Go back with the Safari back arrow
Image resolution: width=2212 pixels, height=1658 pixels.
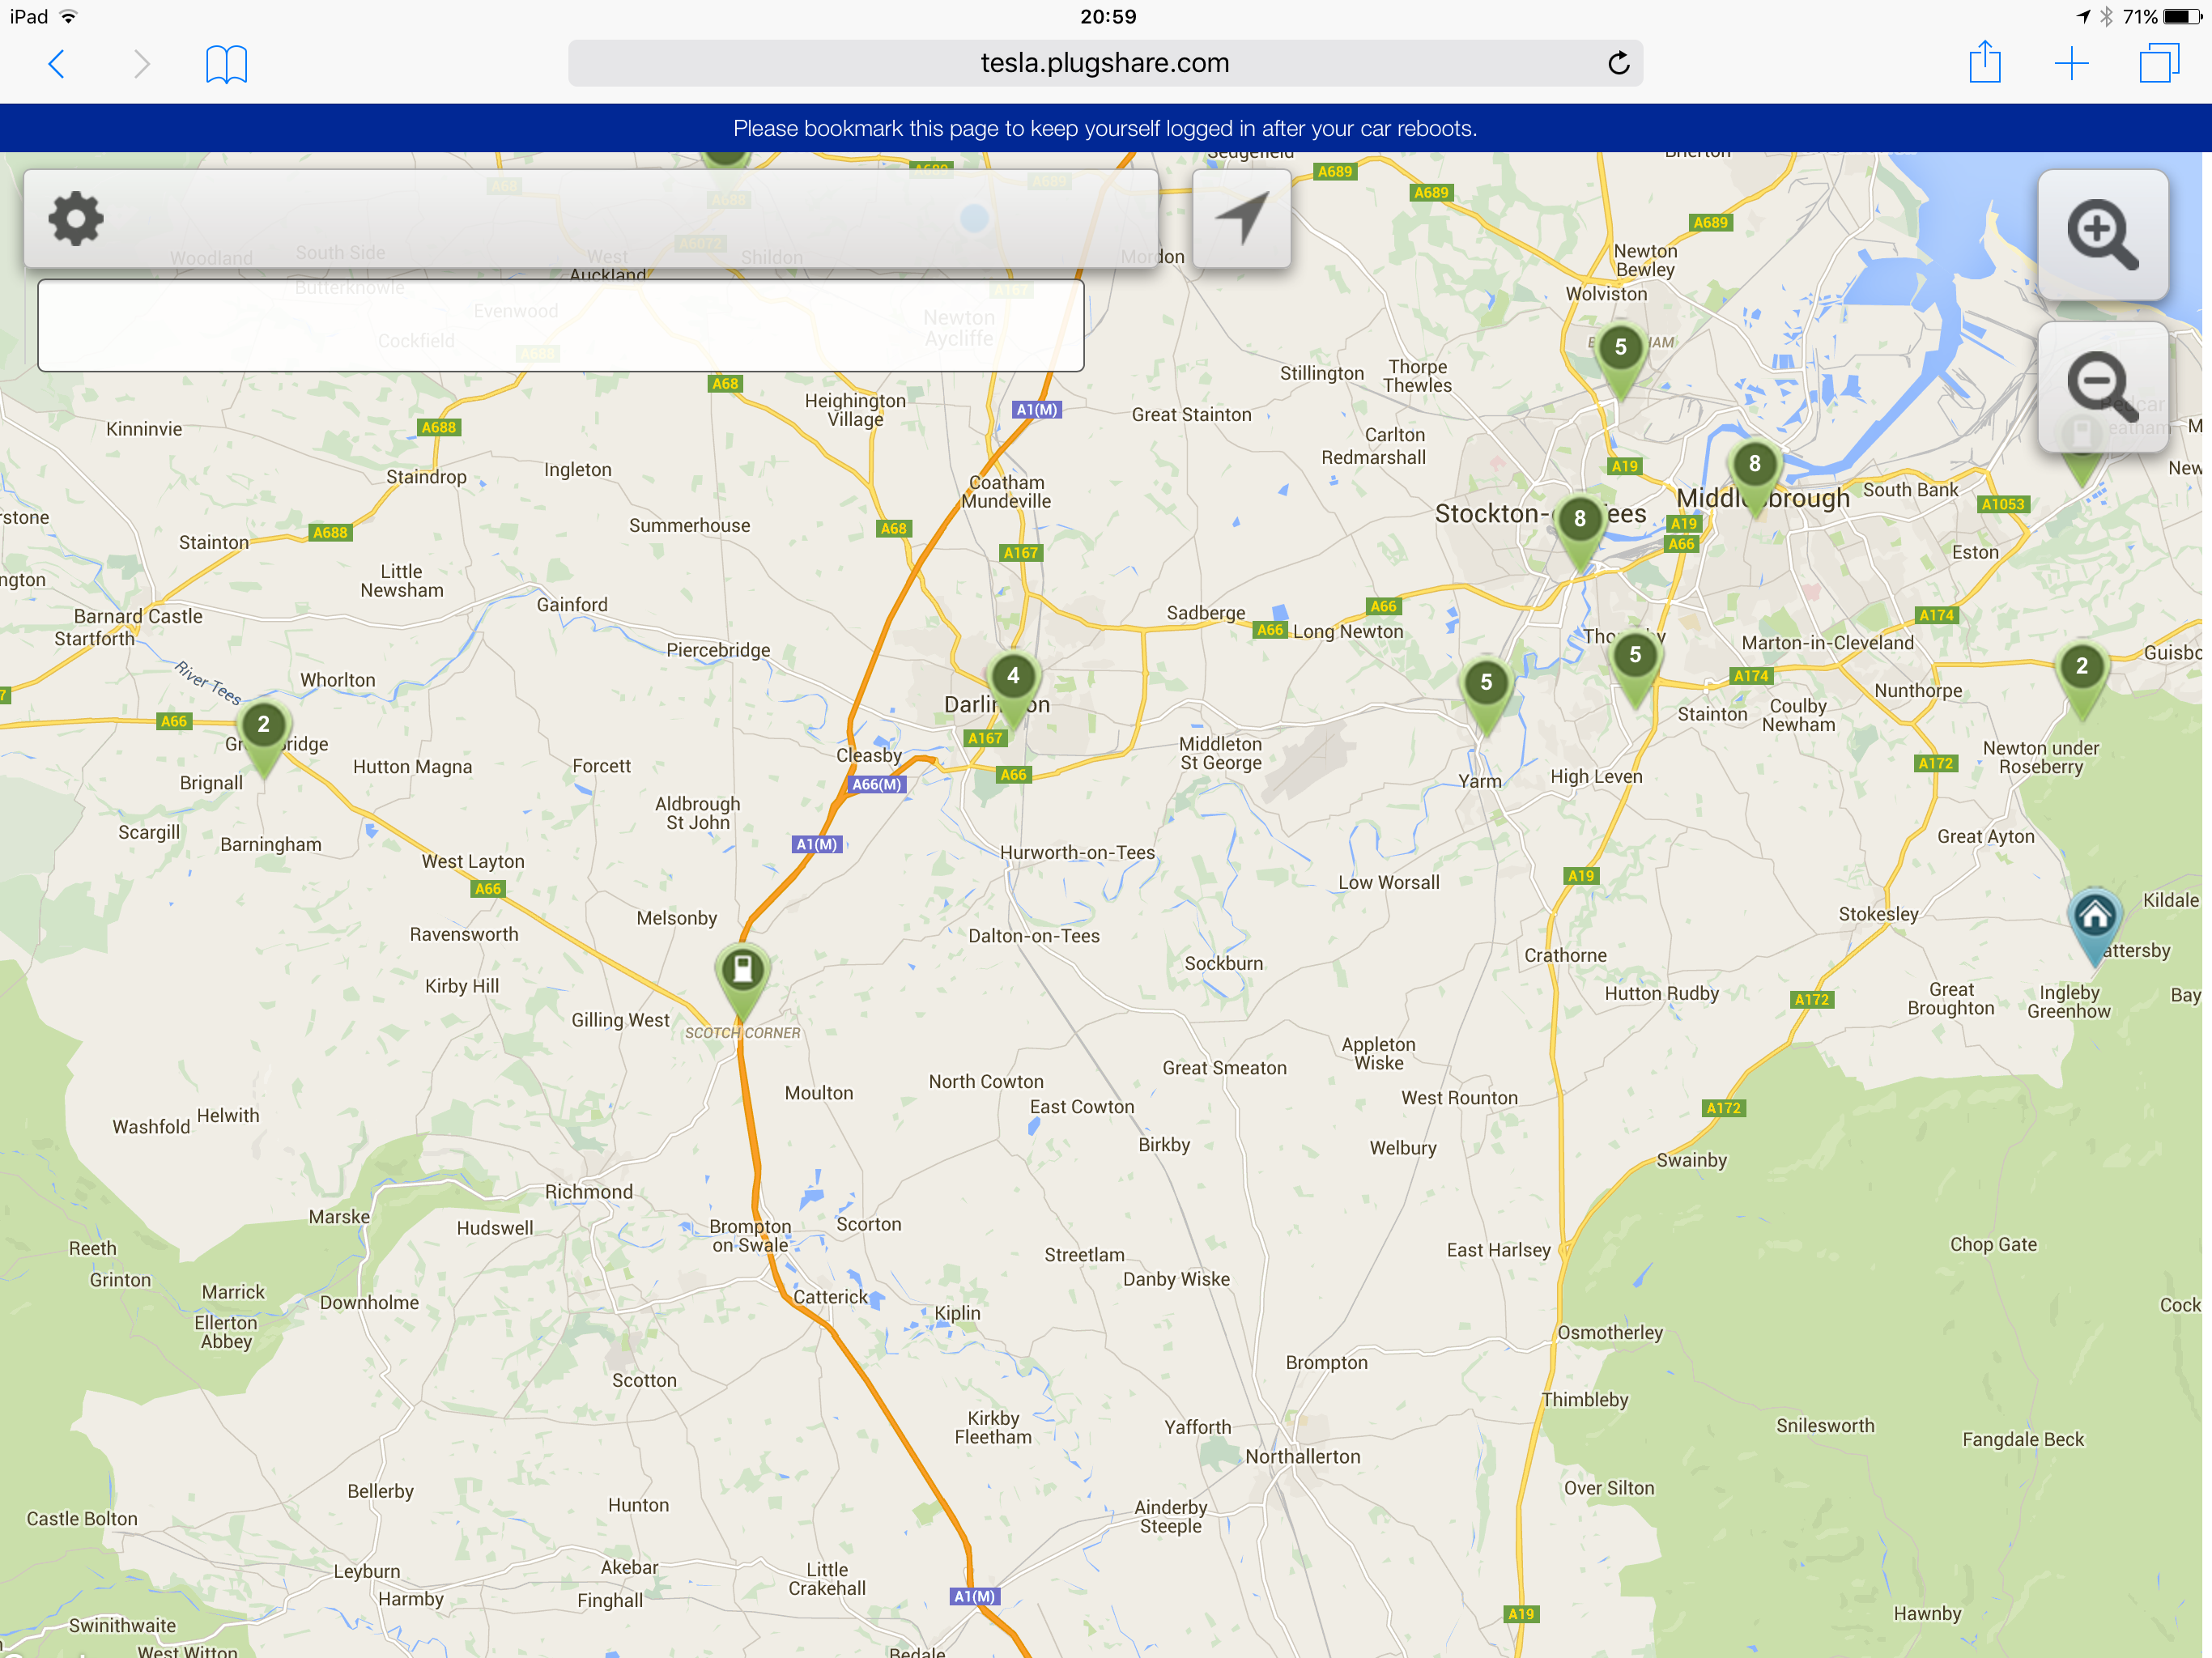(57, 64)
